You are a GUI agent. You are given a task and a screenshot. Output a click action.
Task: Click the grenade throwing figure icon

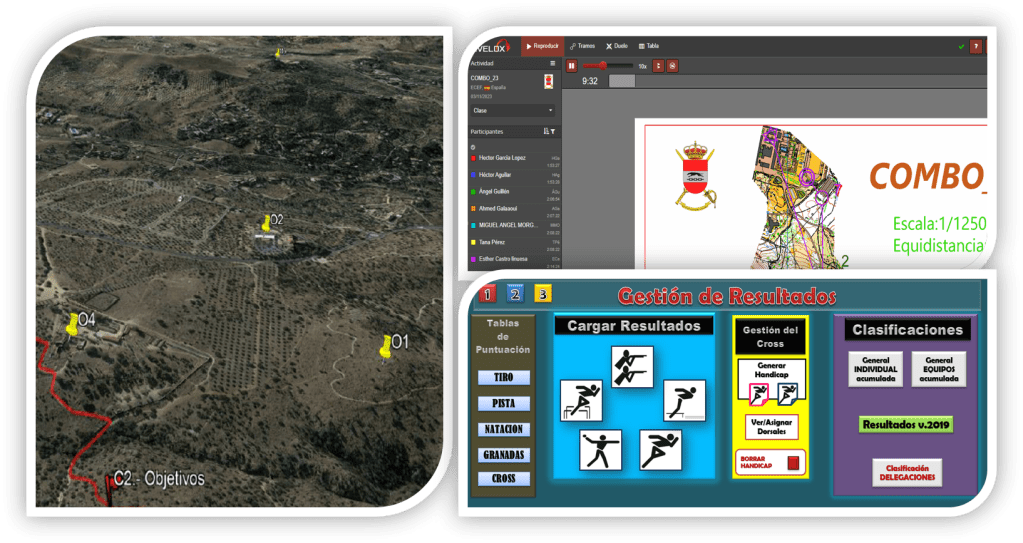600,450
